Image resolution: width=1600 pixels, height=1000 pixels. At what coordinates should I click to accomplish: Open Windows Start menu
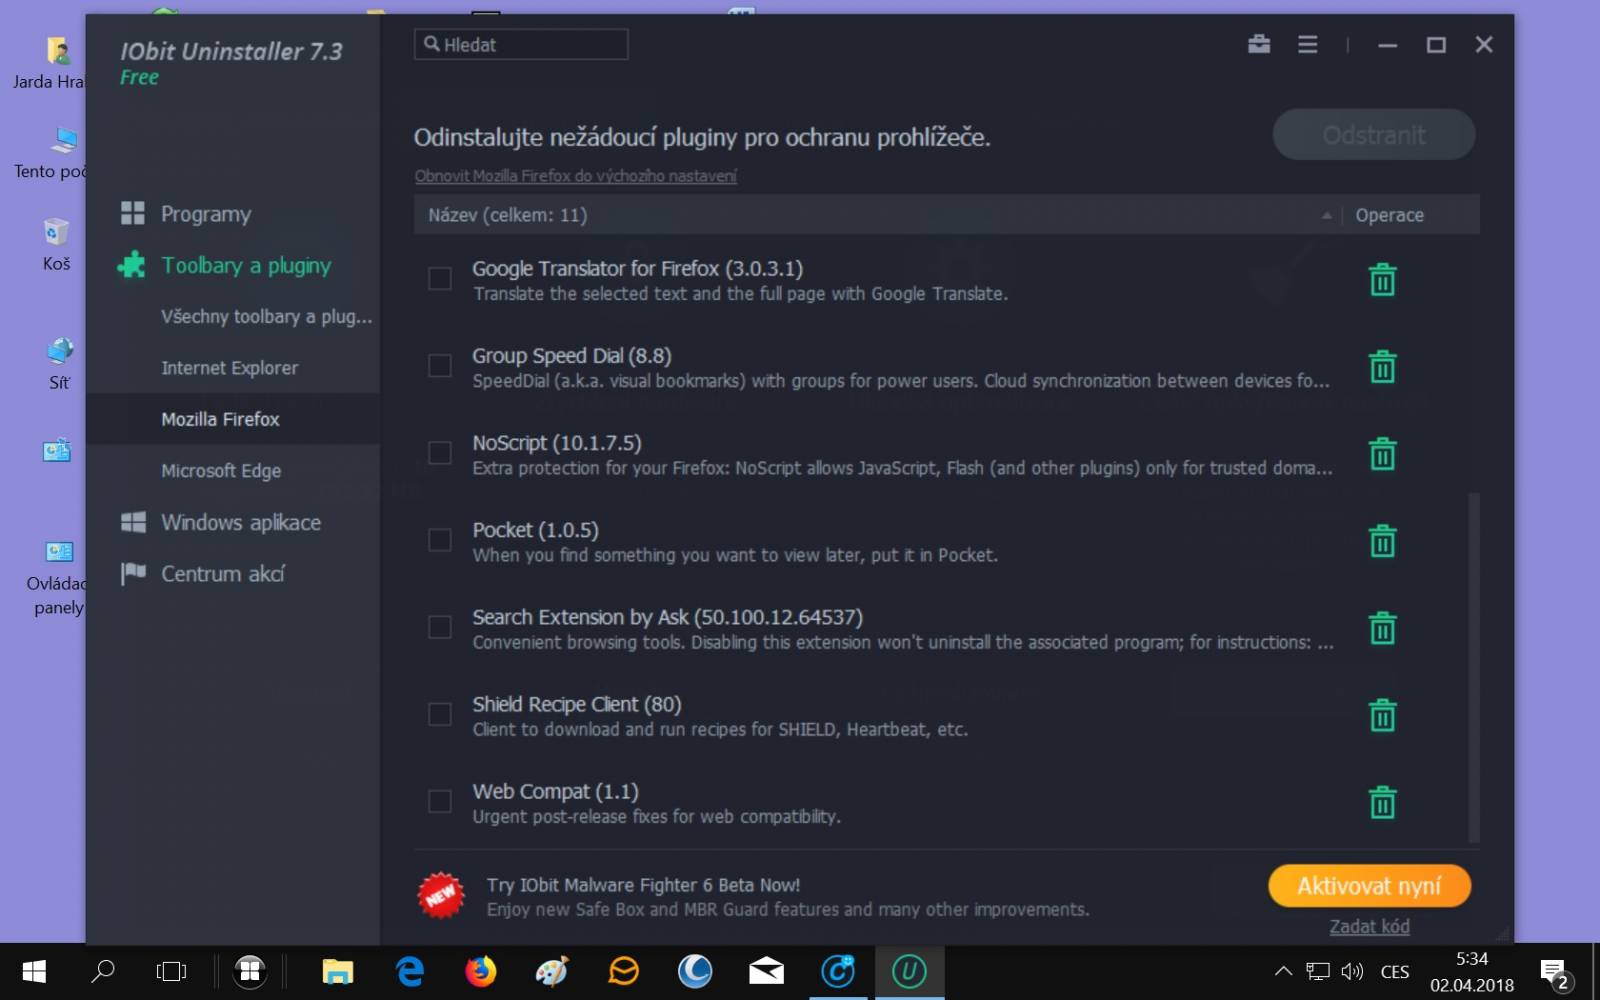(x=34, y=971)
